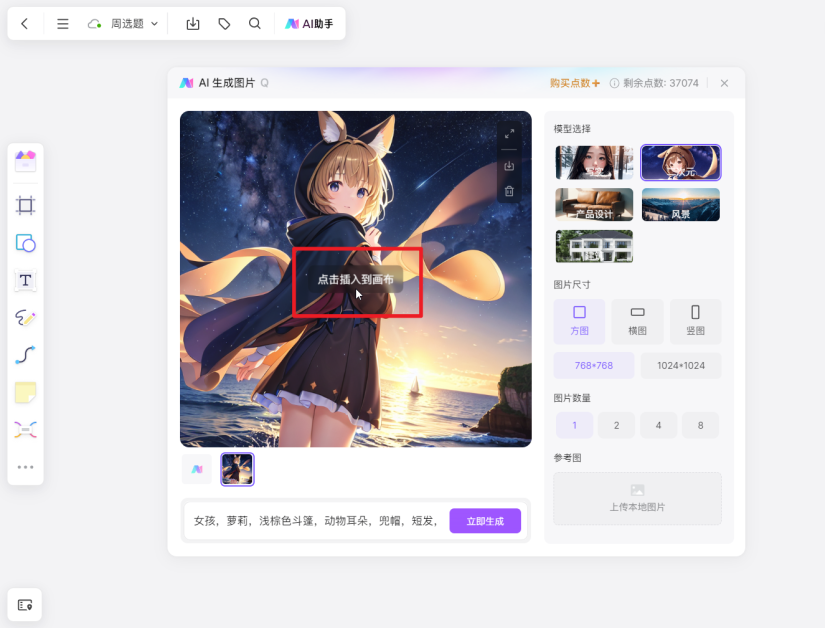Image resolution: width=825 pixels, height=628 pixels.
Task: Select the generated anime girl thumbnail
Action: tap(237, 469)
